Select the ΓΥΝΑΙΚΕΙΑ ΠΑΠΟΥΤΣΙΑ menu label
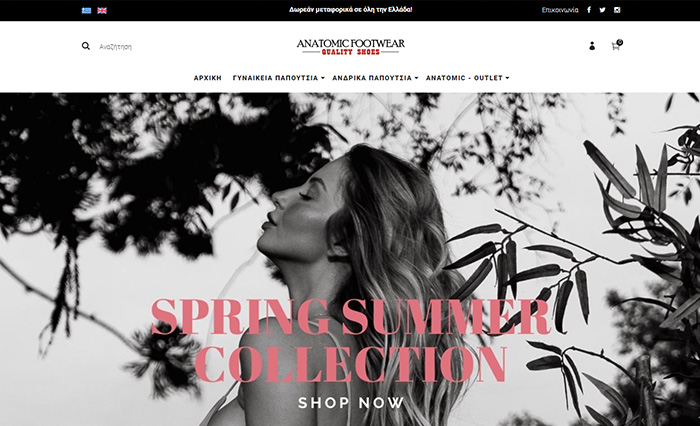This screenshot has width=700, height=426. pyautogui.click(x=275, y=78)
